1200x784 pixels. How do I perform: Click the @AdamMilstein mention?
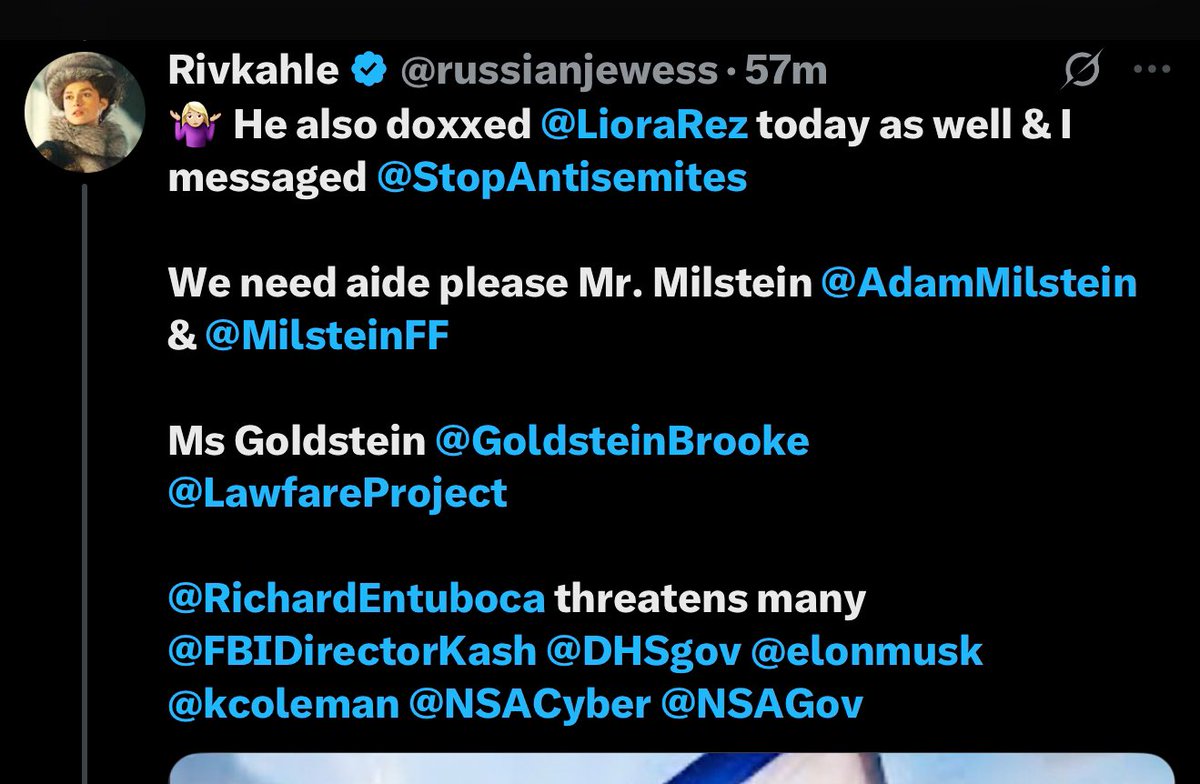point(978,283)
